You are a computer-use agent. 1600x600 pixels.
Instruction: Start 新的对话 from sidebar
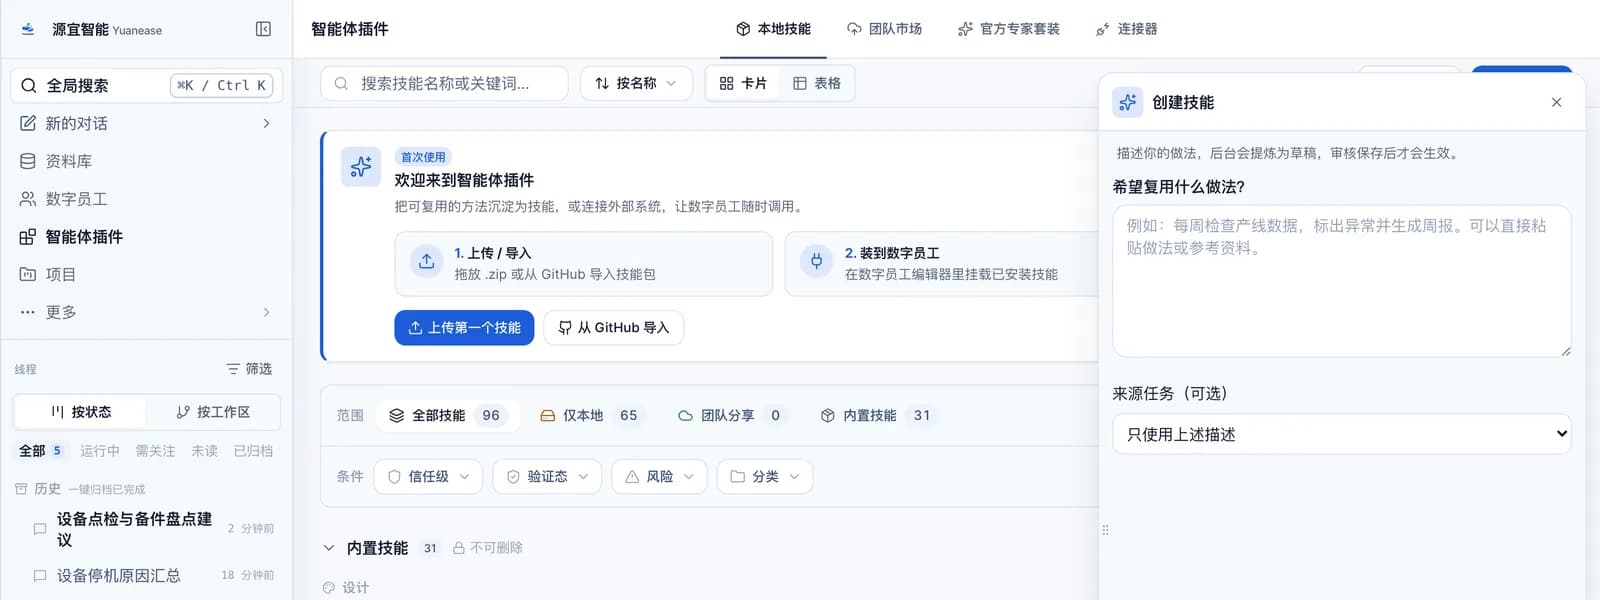click(77, 123)
